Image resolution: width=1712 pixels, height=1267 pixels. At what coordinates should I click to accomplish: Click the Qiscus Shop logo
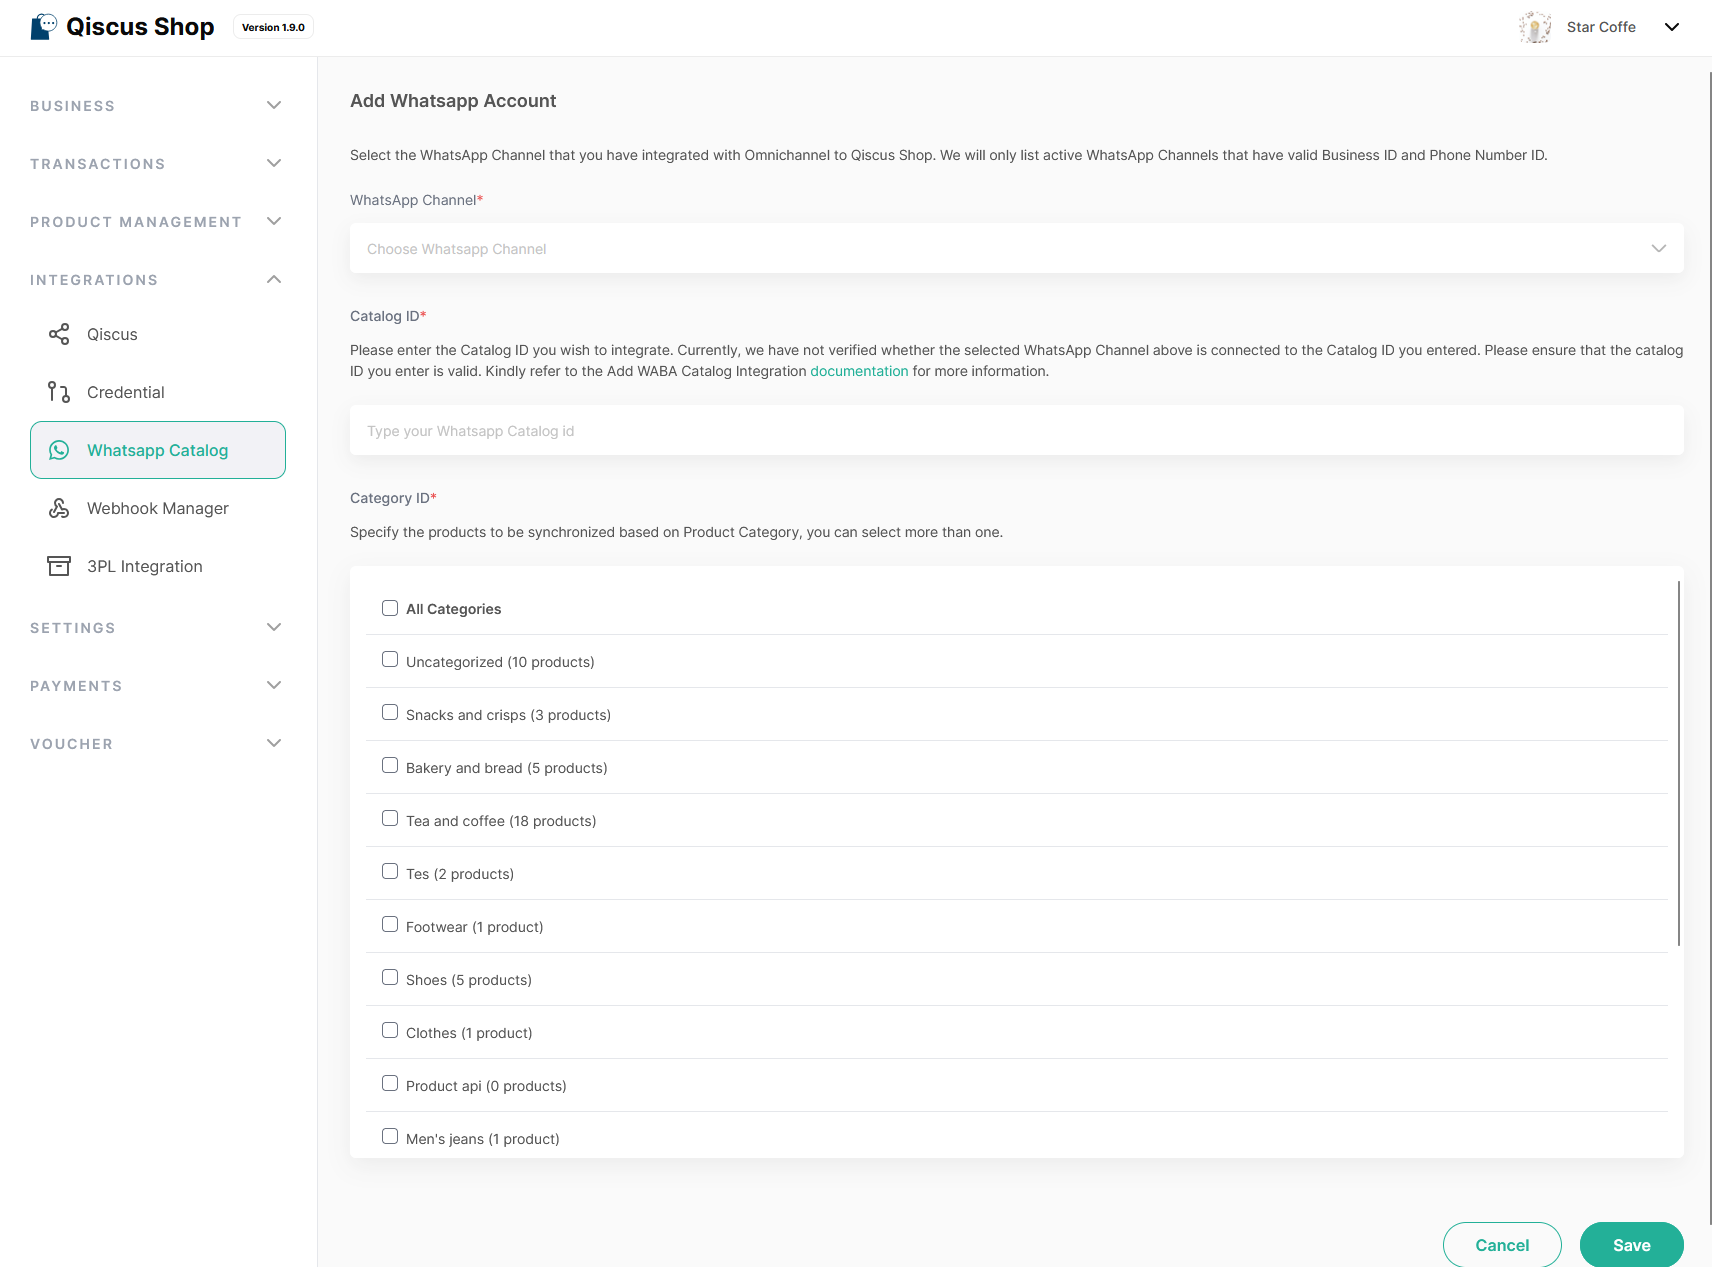point(44,27)
